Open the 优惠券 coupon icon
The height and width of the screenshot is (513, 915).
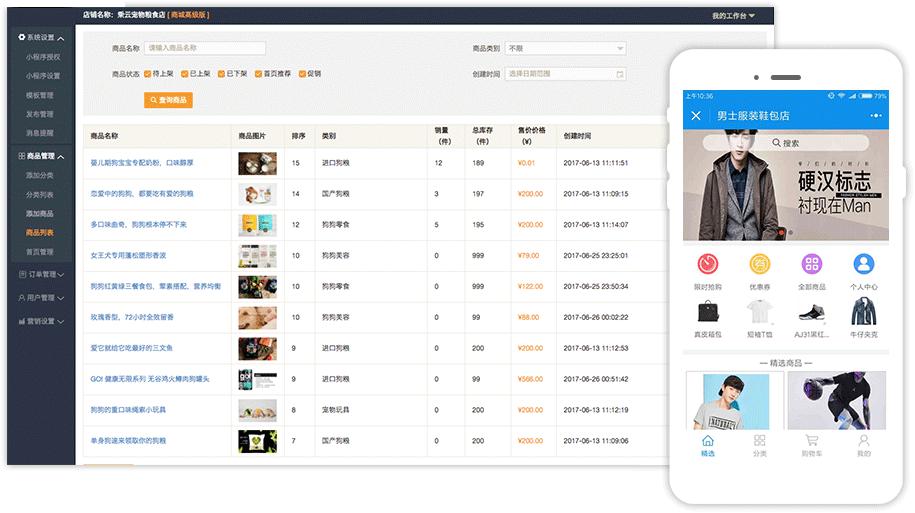pyautogui.click(x=759, y=265)
